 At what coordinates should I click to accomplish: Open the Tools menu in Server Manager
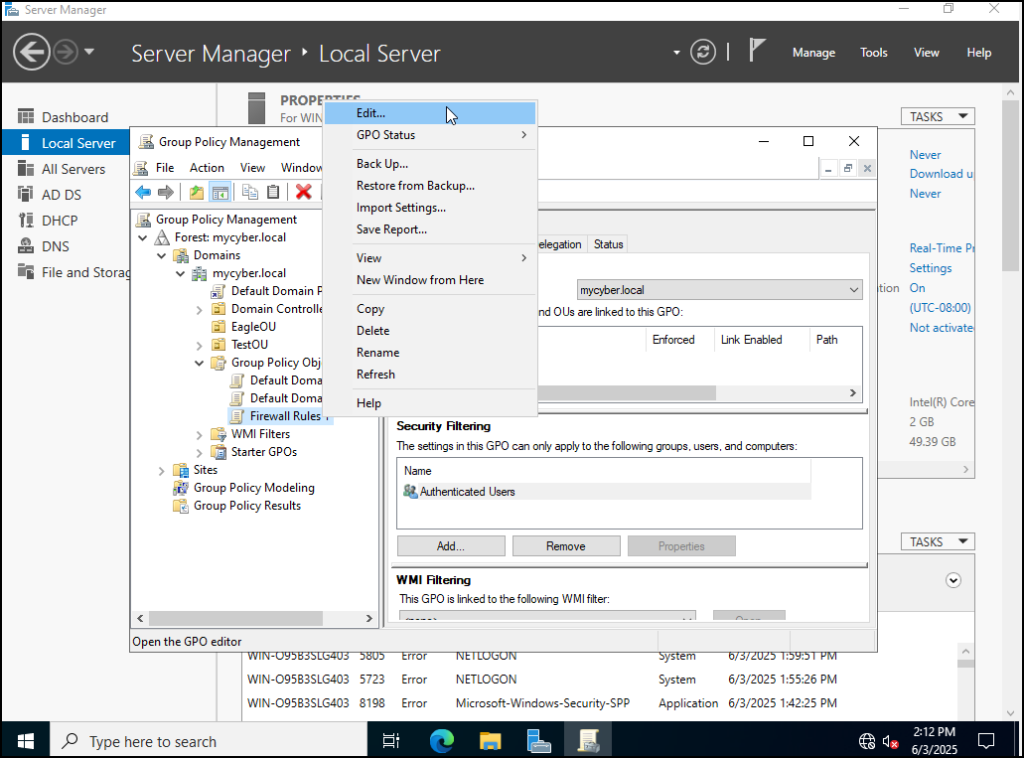[x=873, y=53]
